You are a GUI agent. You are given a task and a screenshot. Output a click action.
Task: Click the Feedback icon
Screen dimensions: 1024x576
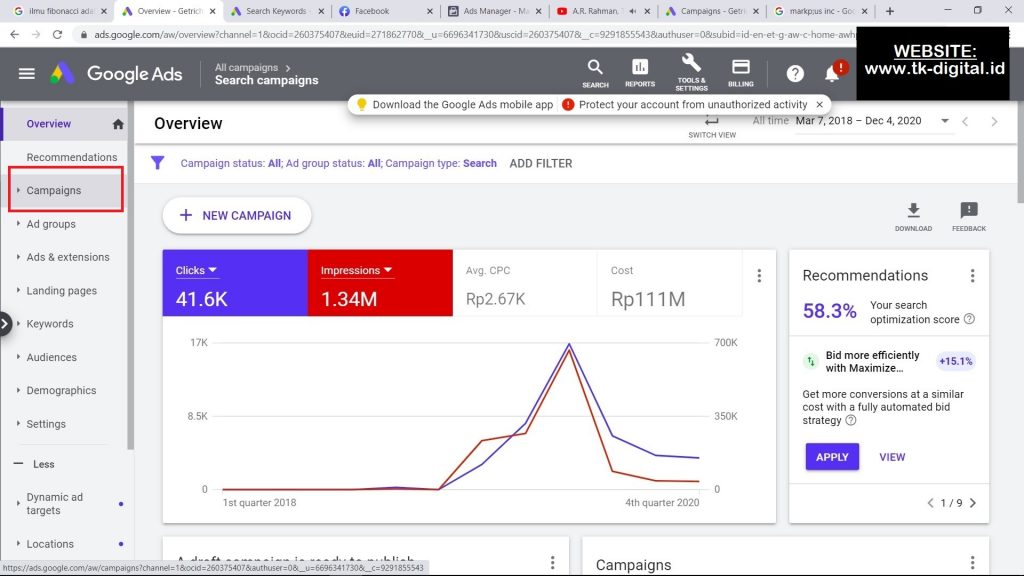968,211
